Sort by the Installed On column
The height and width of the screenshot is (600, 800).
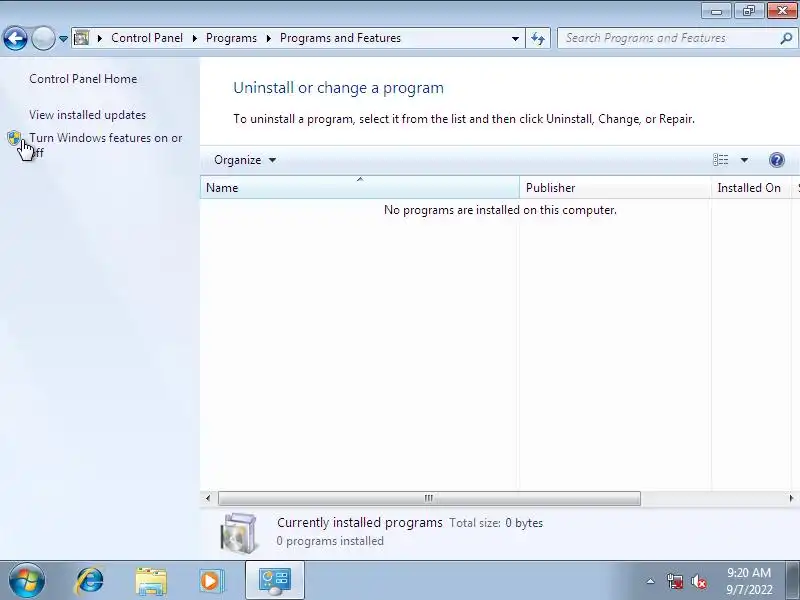tap(751, 188)
